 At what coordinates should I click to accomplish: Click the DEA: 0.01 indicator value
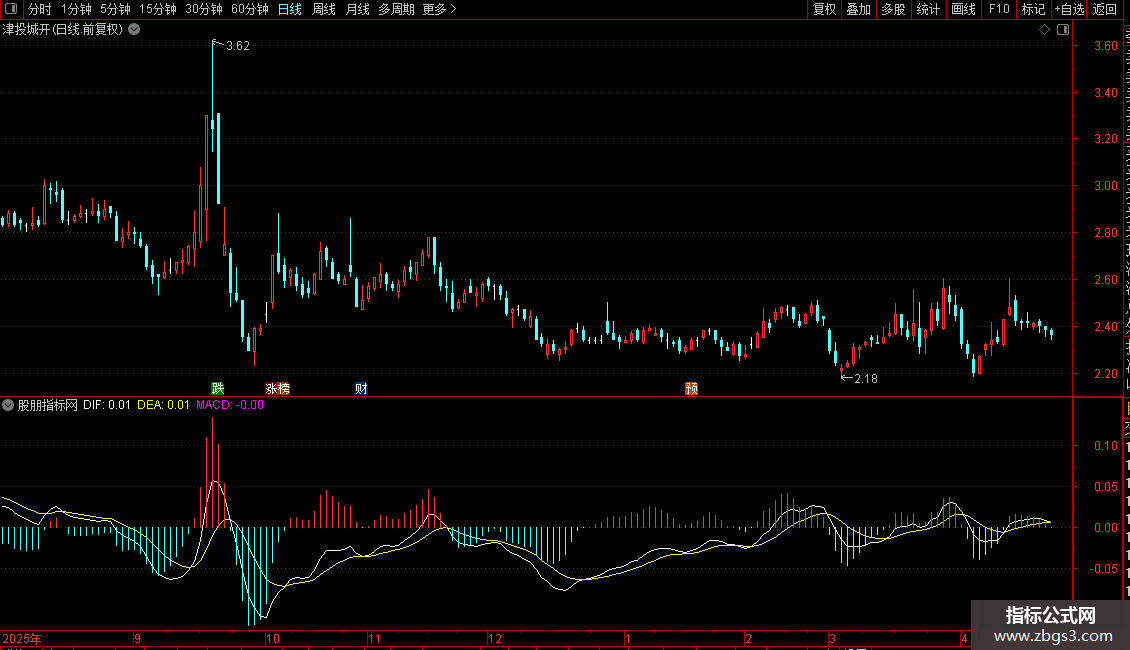click(x=164, y=405)
